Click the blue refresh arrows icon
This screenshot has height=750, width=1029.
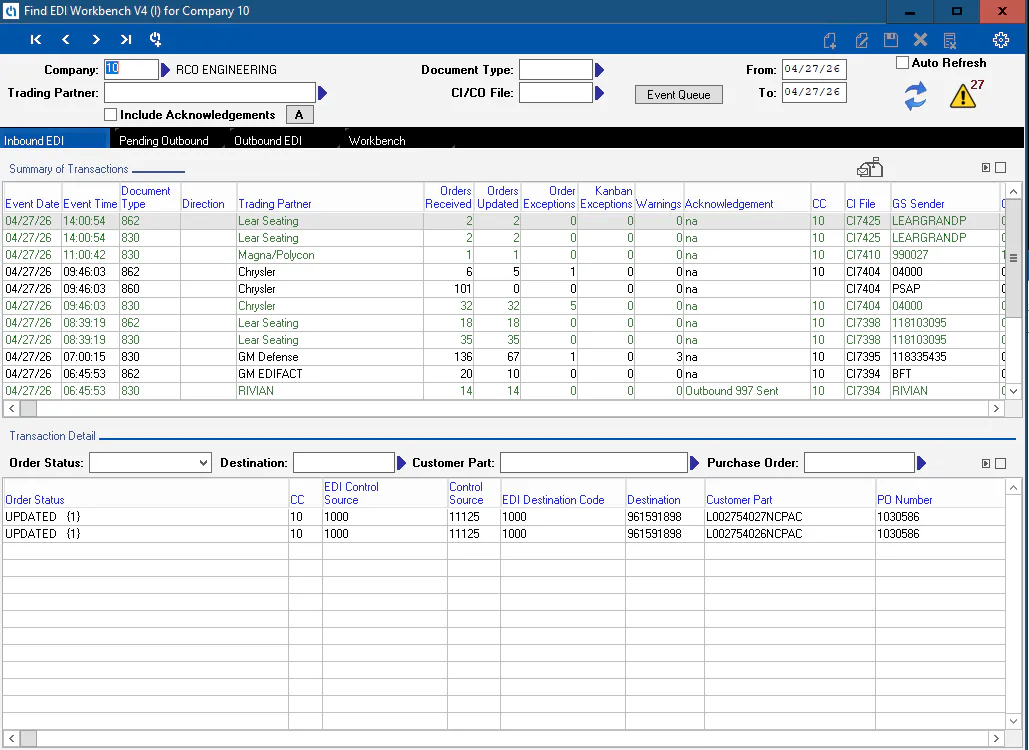pyautogui.click(x=915, y=96)
